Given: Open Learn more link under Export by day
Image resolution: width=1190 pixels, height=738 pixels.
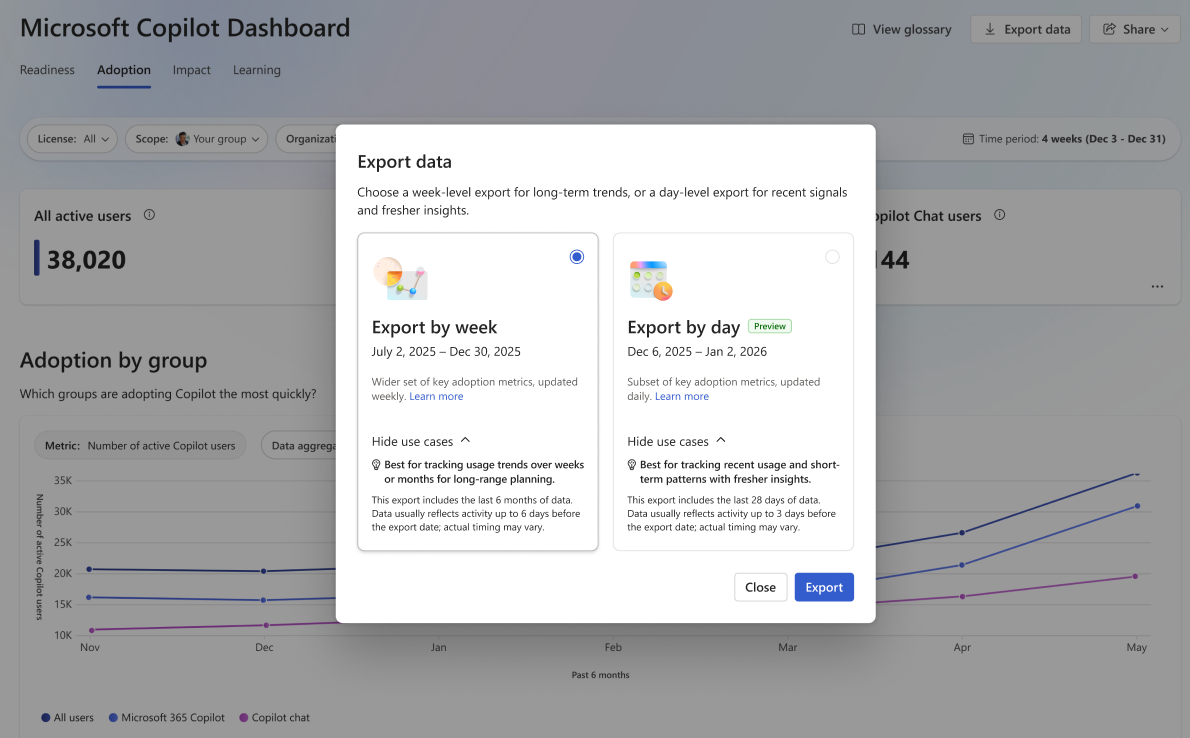Looking at the screenshot, I should (x=682, y=396).
